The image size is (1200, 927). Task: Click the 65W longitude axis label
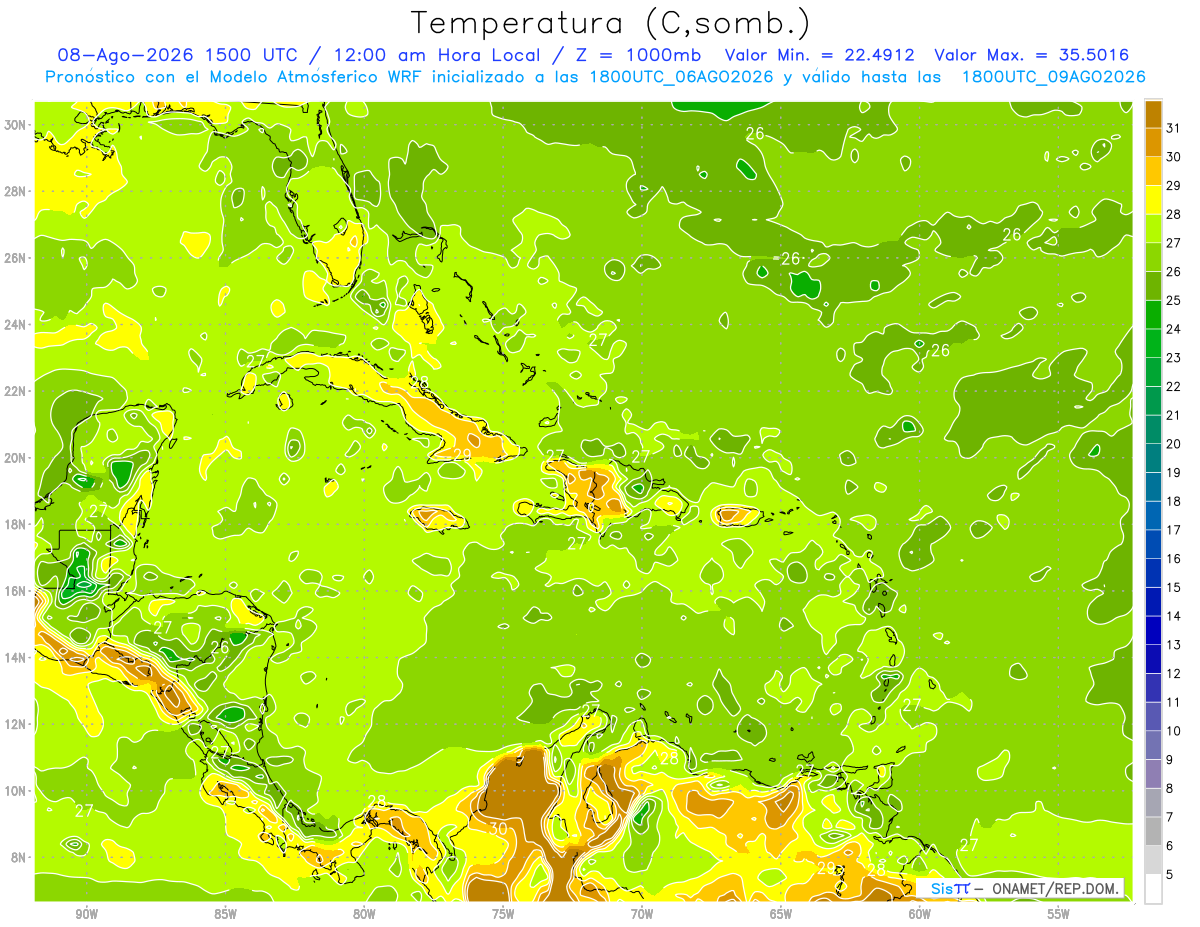781,914
